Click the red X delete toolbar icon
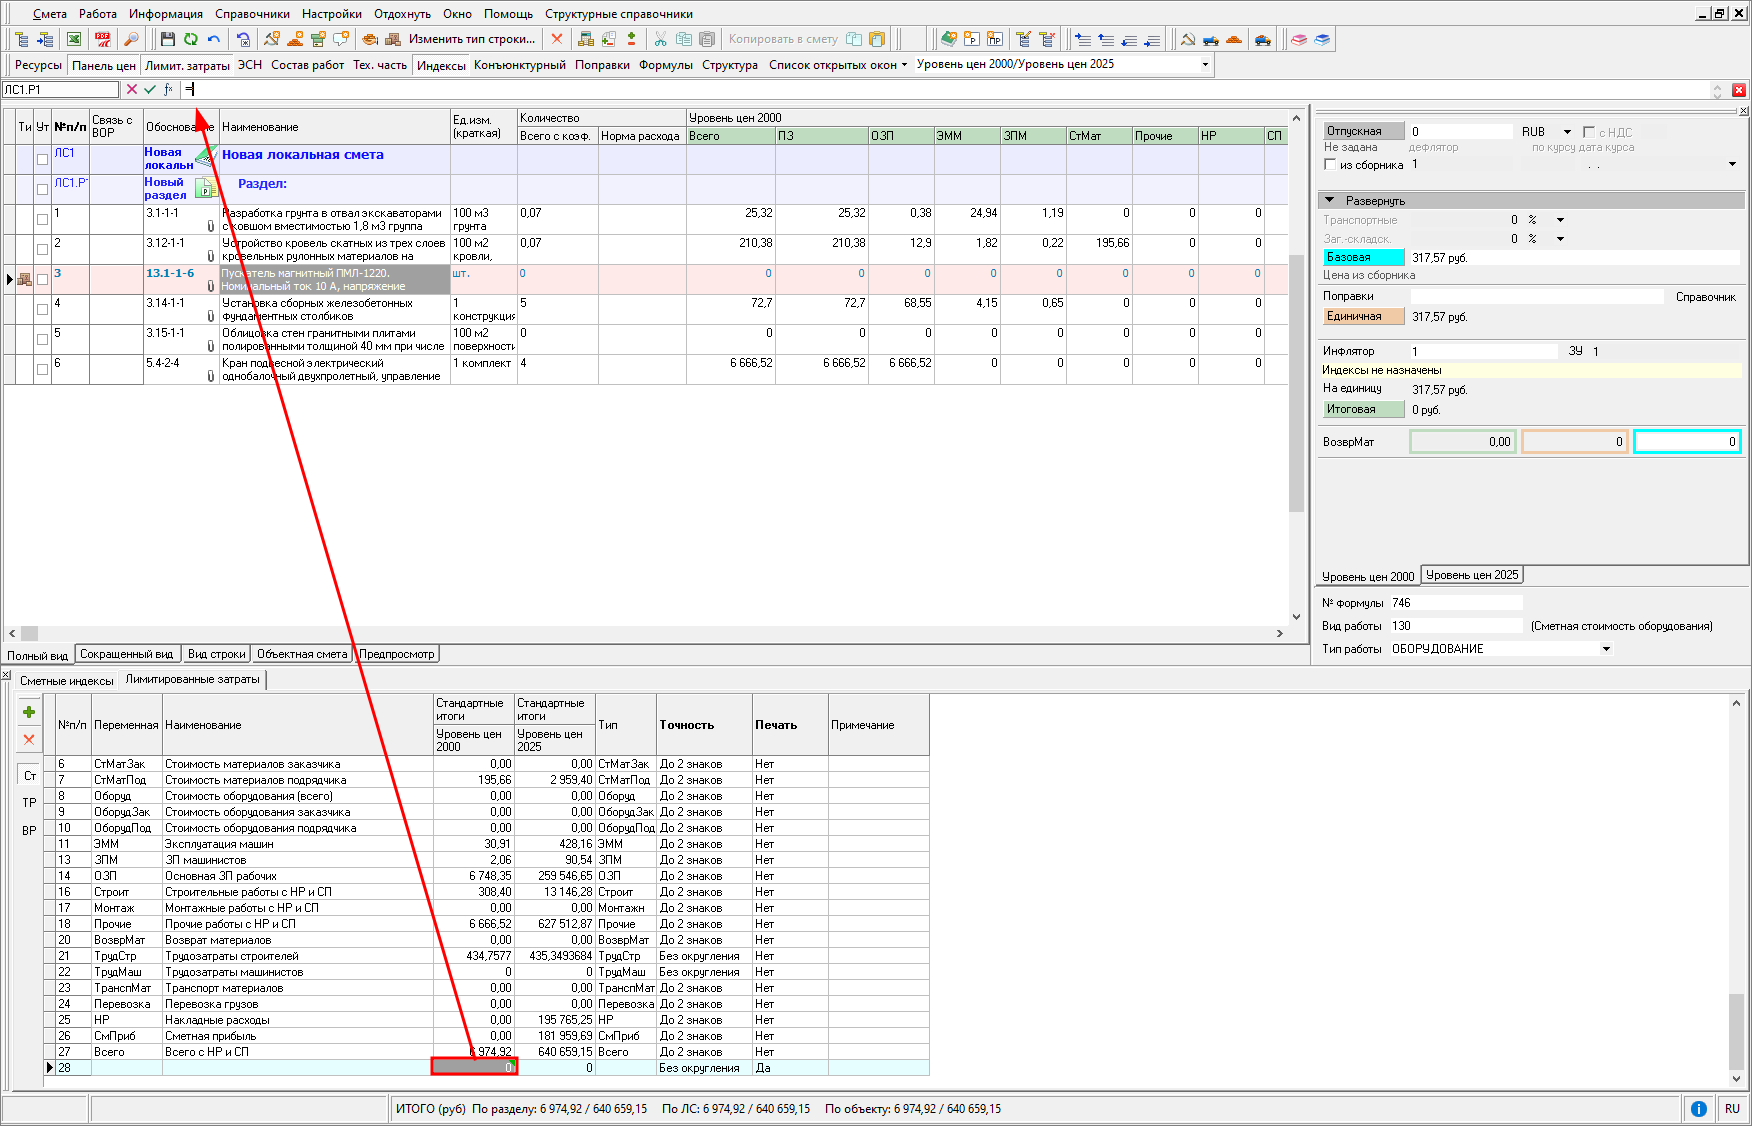 [557, 39]
